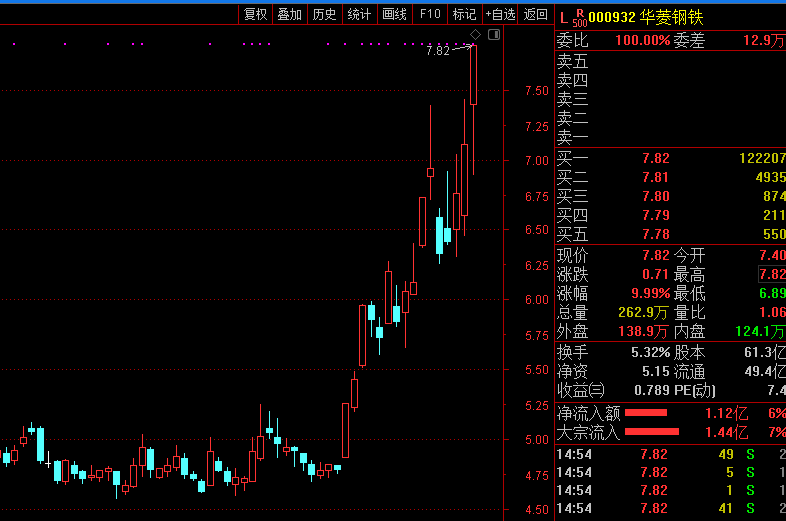
Task: Open the 复权 price adjustment menu
Action: [255, 14]
